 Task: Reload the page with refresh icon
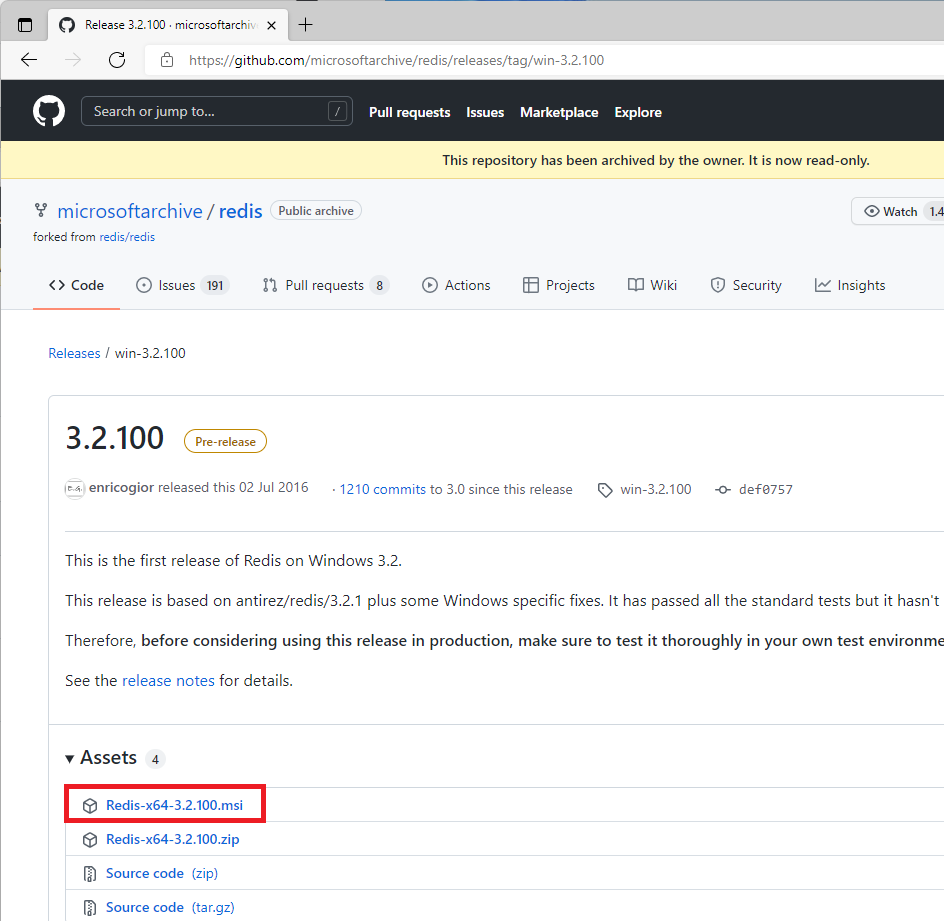coord(117,60)
